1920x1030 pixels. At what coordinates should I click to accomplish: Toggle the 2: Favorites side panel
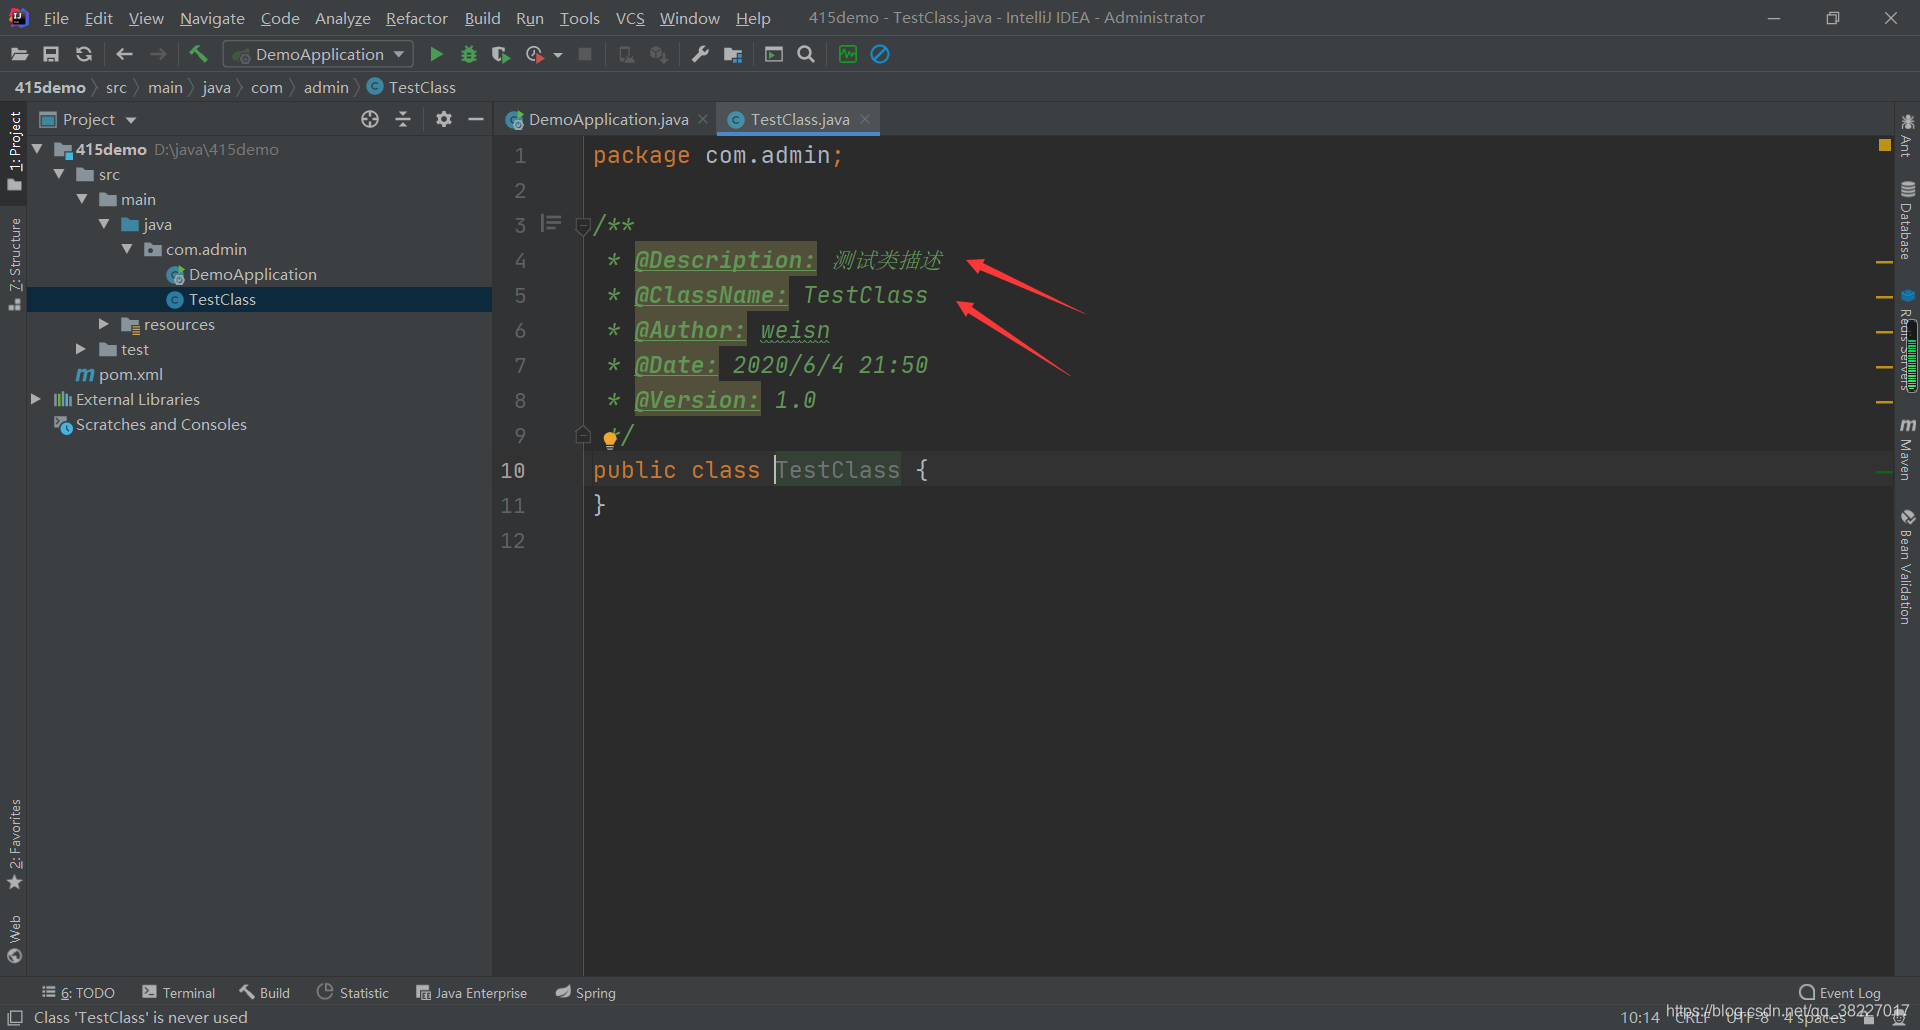point(14,843)
